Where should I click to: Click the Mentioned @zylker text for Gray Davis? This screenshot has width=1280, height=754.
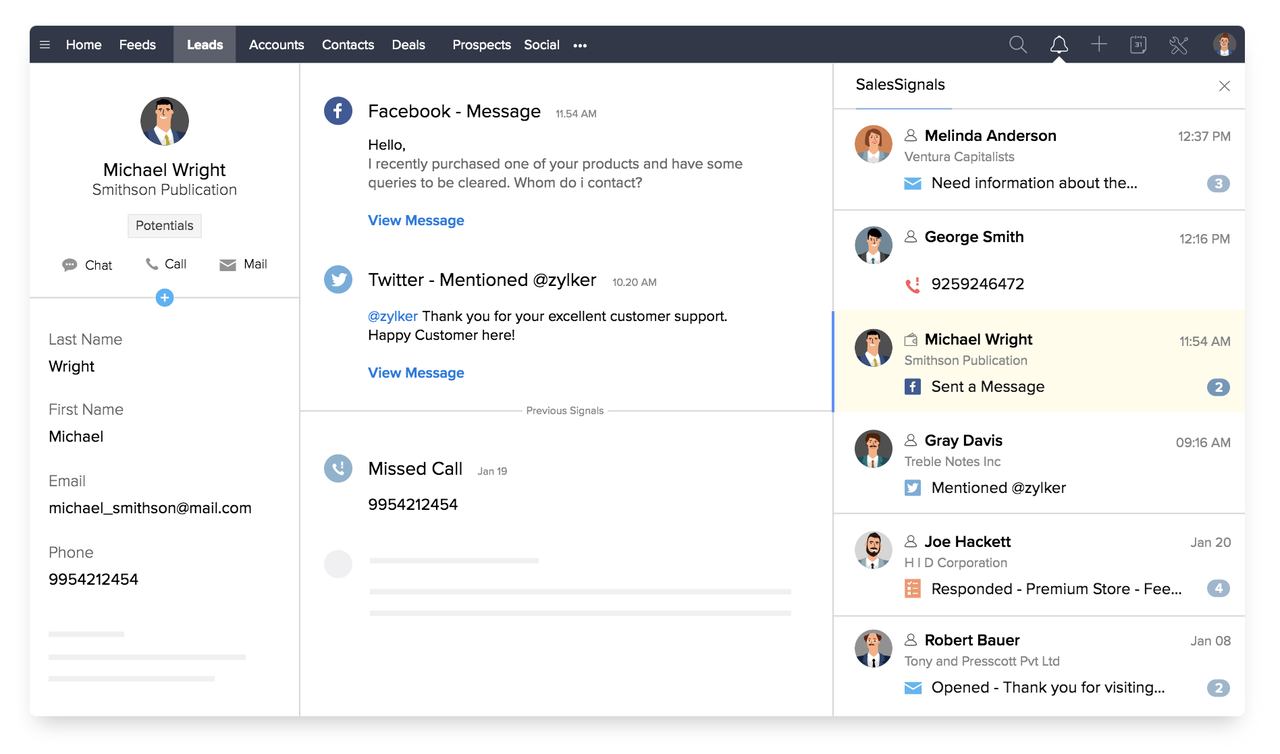[999, 488]
